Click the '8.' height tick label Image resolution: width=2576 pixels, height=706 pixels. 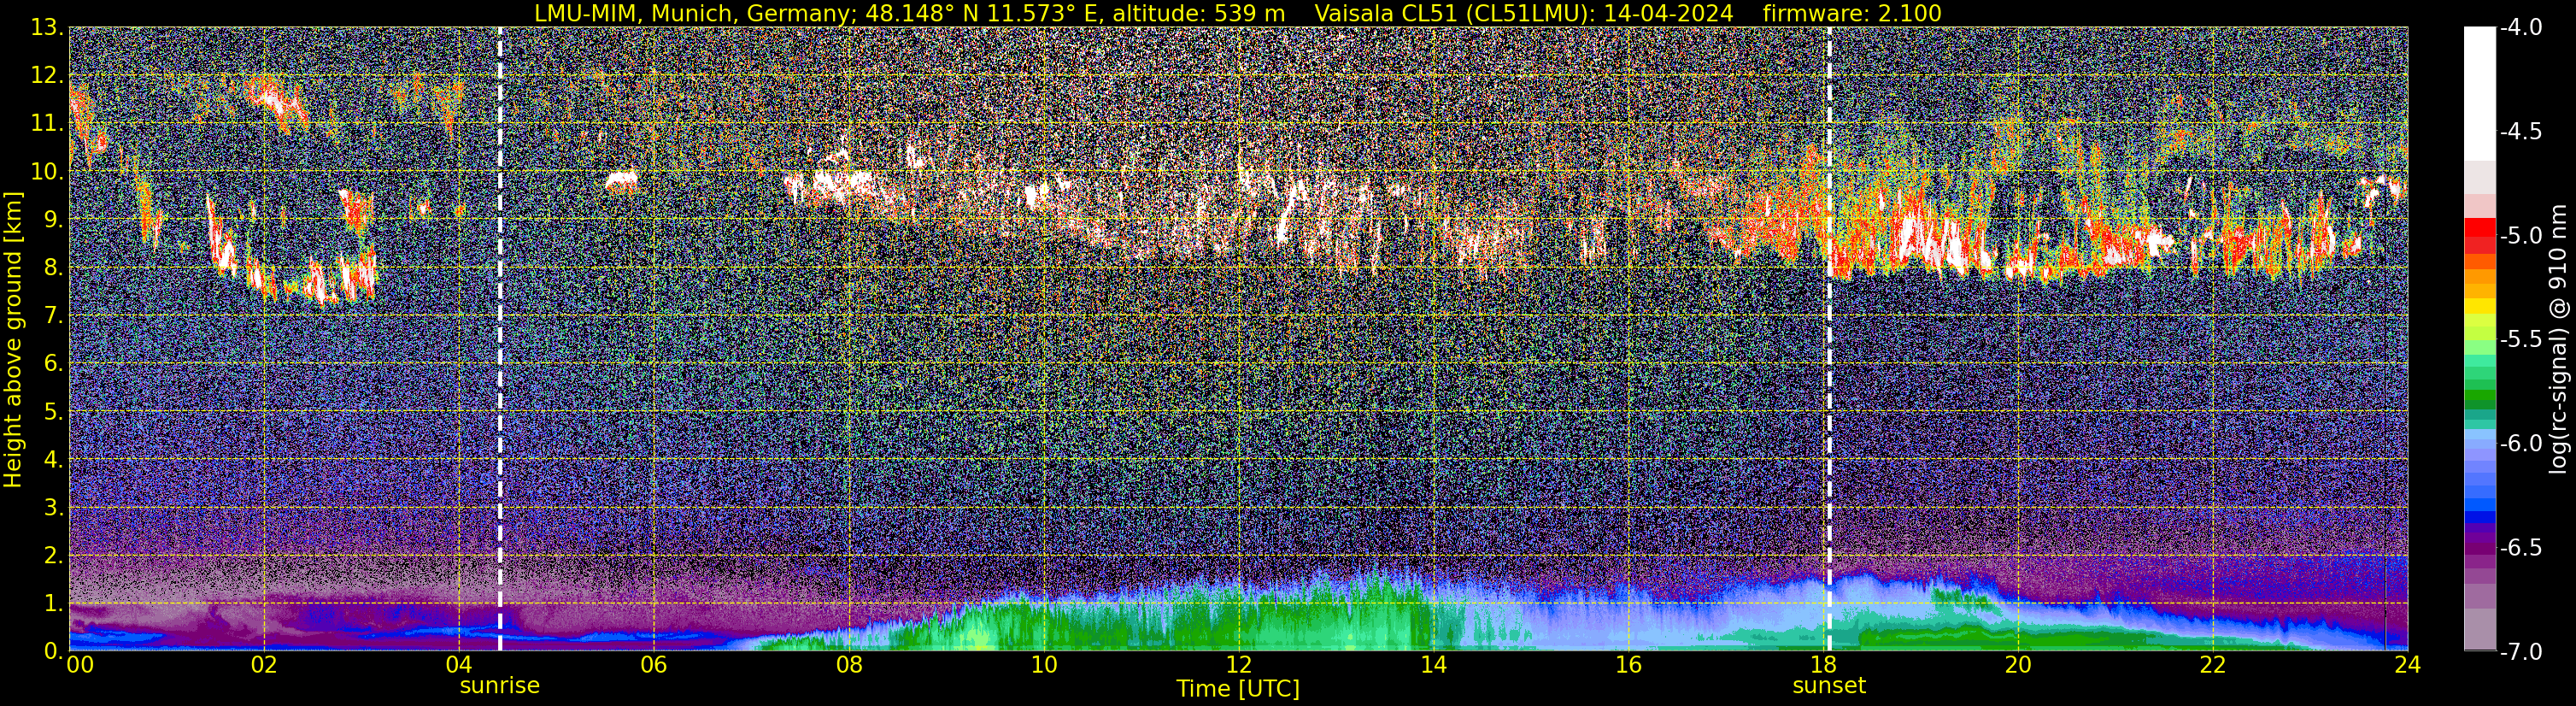click(53, 268)
